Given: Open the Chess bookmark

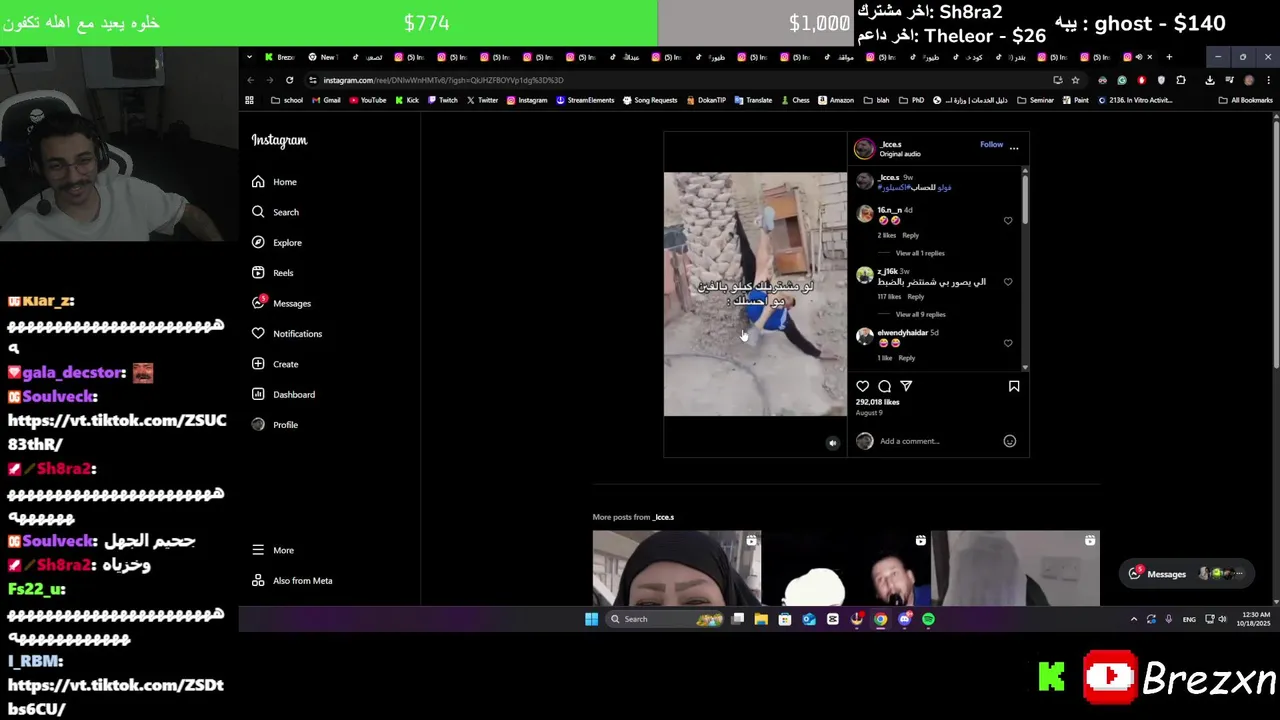Looking at the screenshot, I should pyautogui.click(x=795, y=100).
